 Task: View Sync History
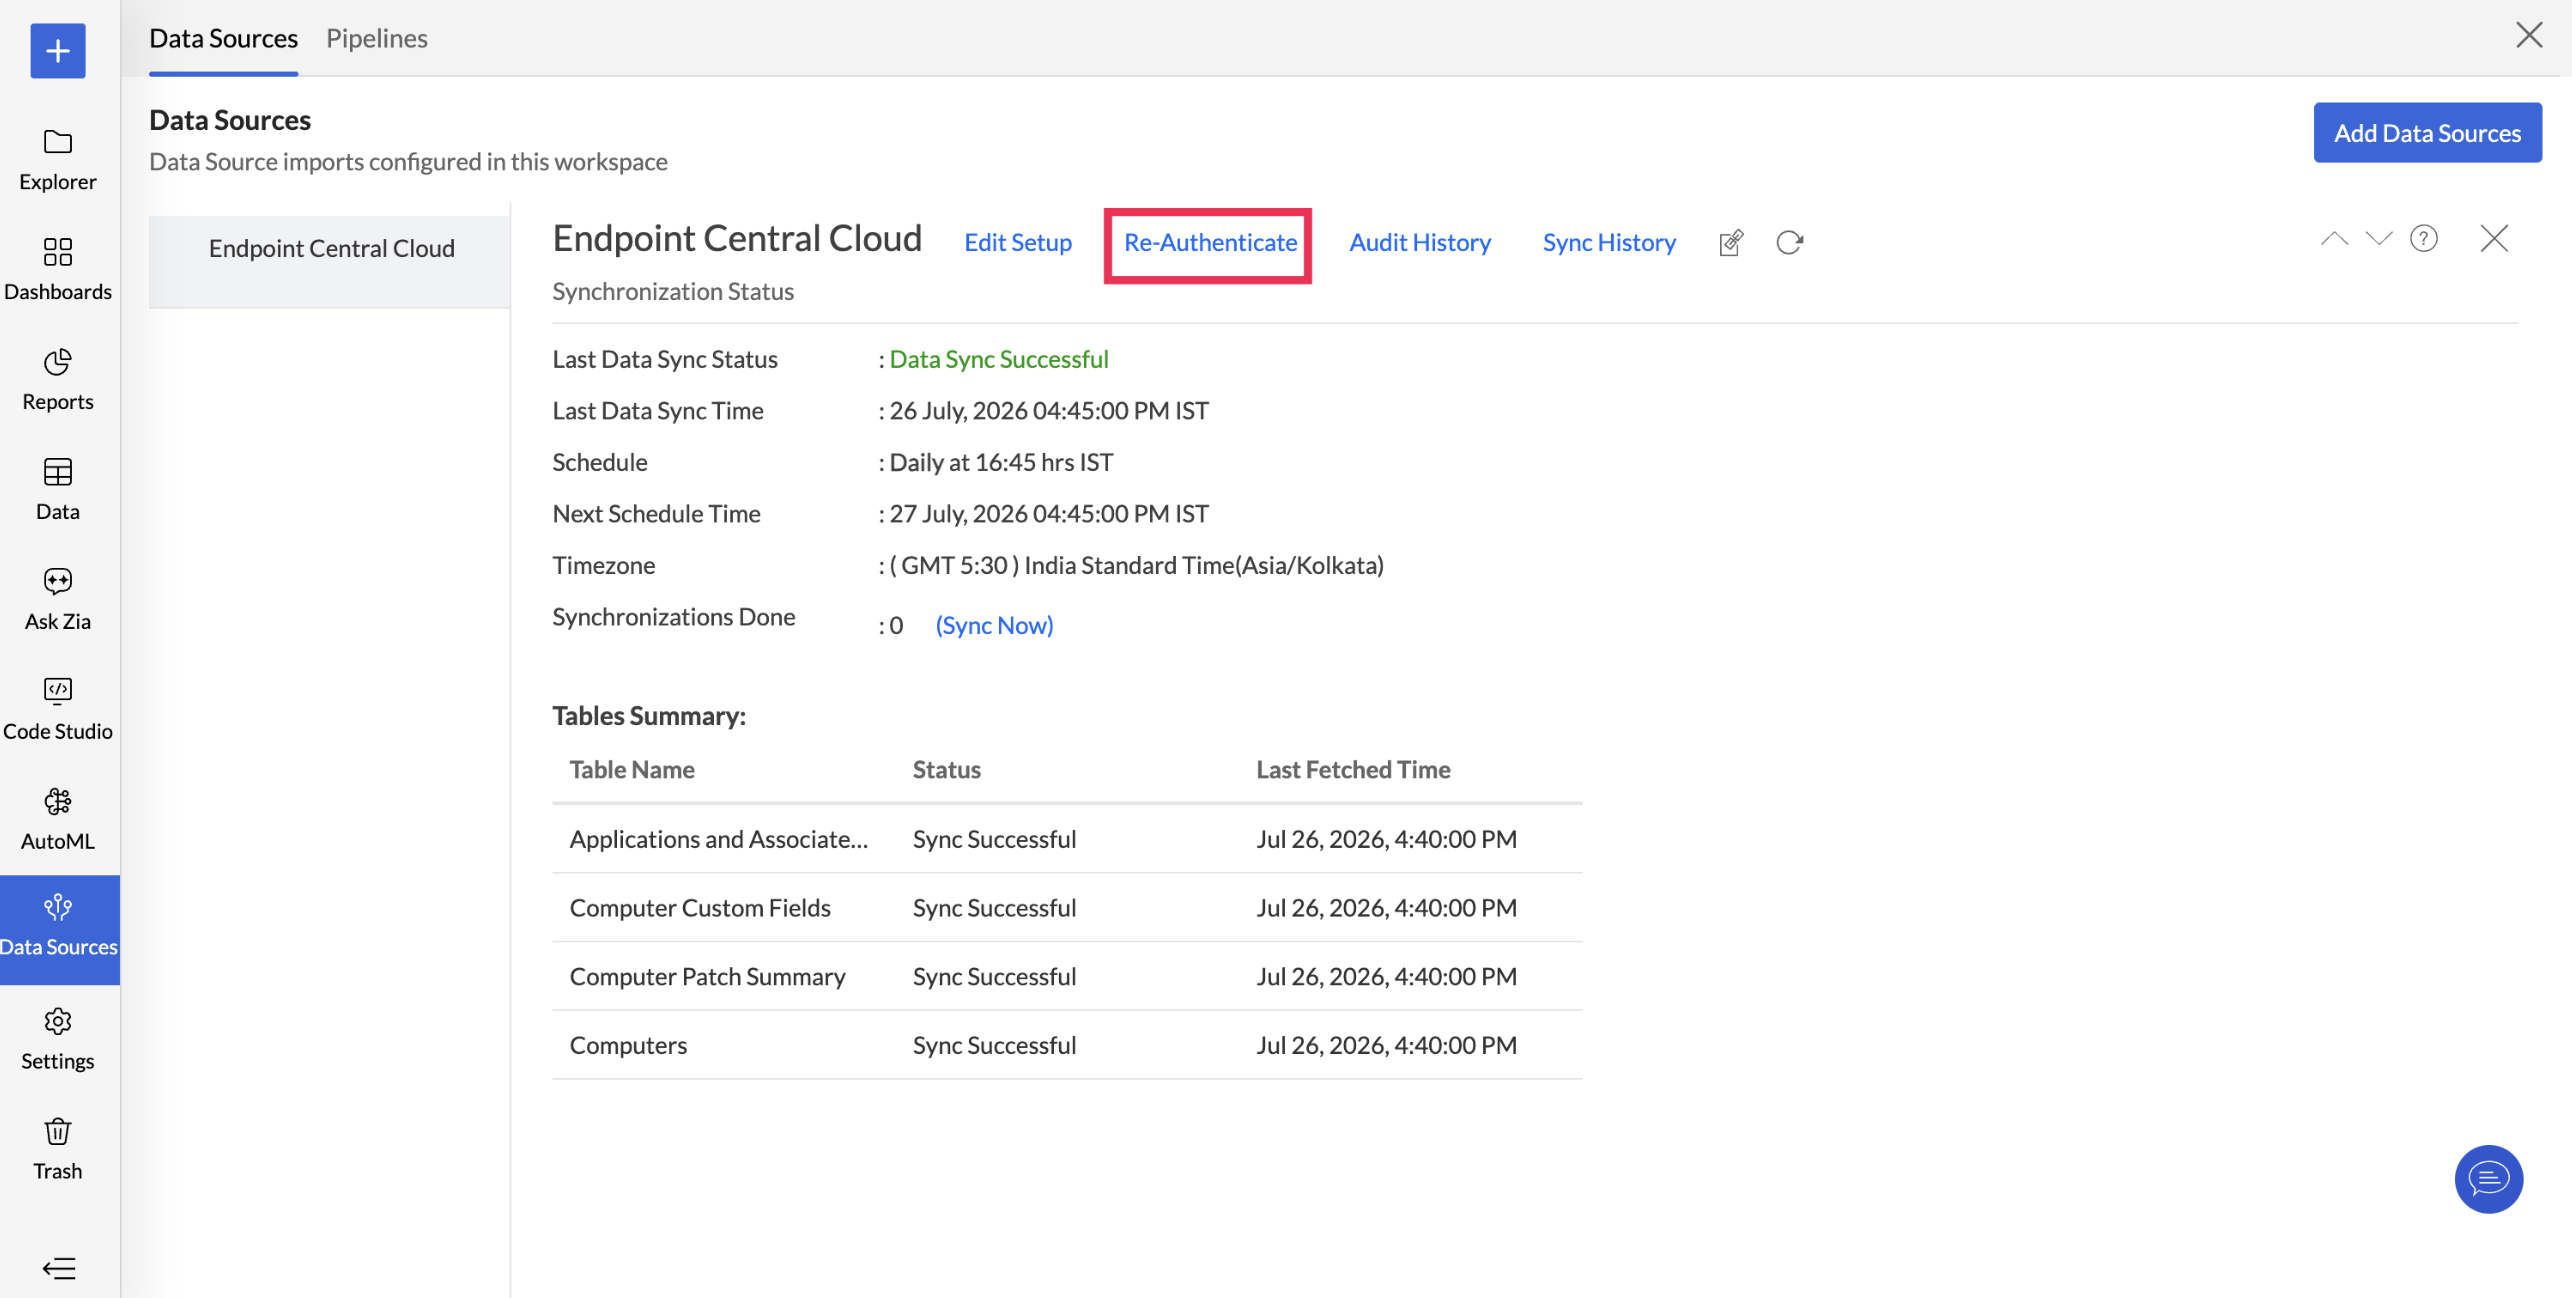[1609, 242]
